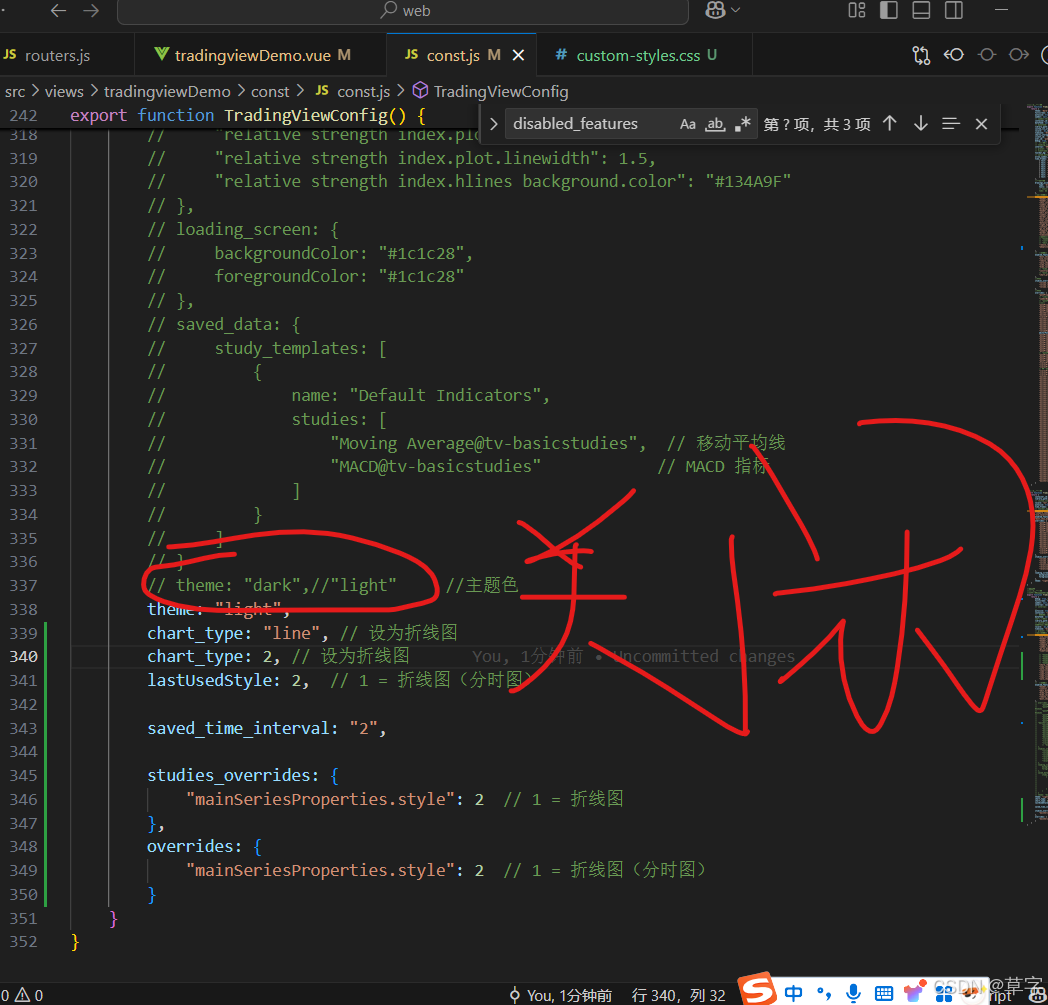Toggle Use Regular Expression in find widget

click(743, 124)
